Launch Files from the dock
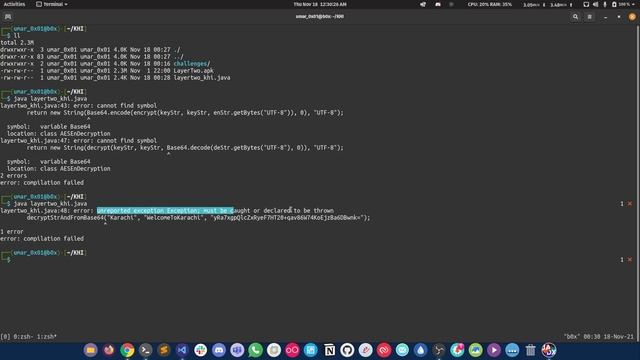The width and height of the screenshot is (640, 360). pos(91,350)
